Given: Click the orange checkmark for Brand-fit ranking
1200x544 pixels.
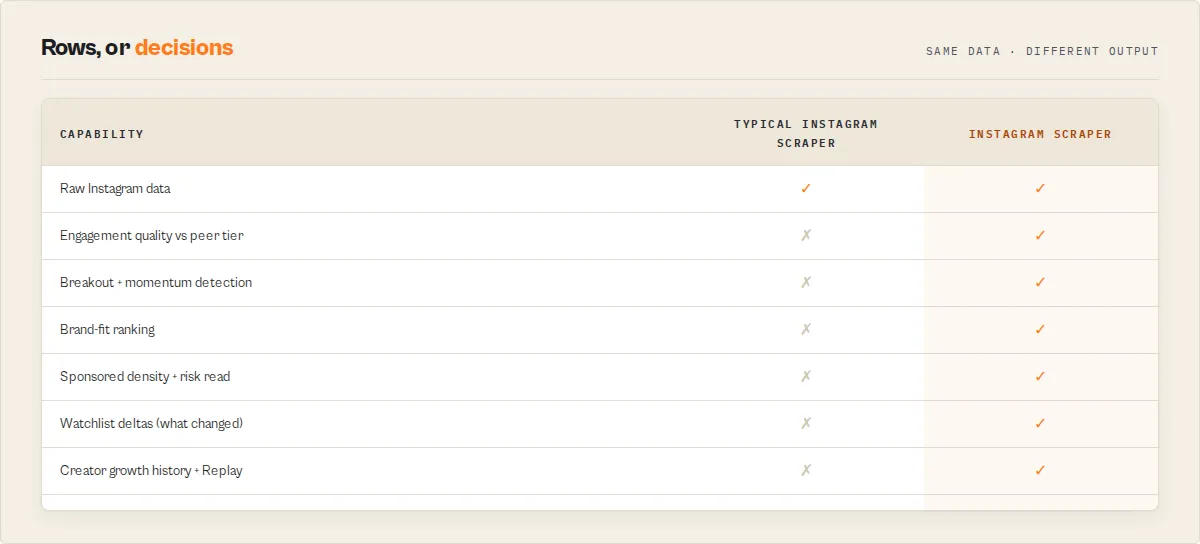Looking at the screenshot, I should [x=1040, y=329].
